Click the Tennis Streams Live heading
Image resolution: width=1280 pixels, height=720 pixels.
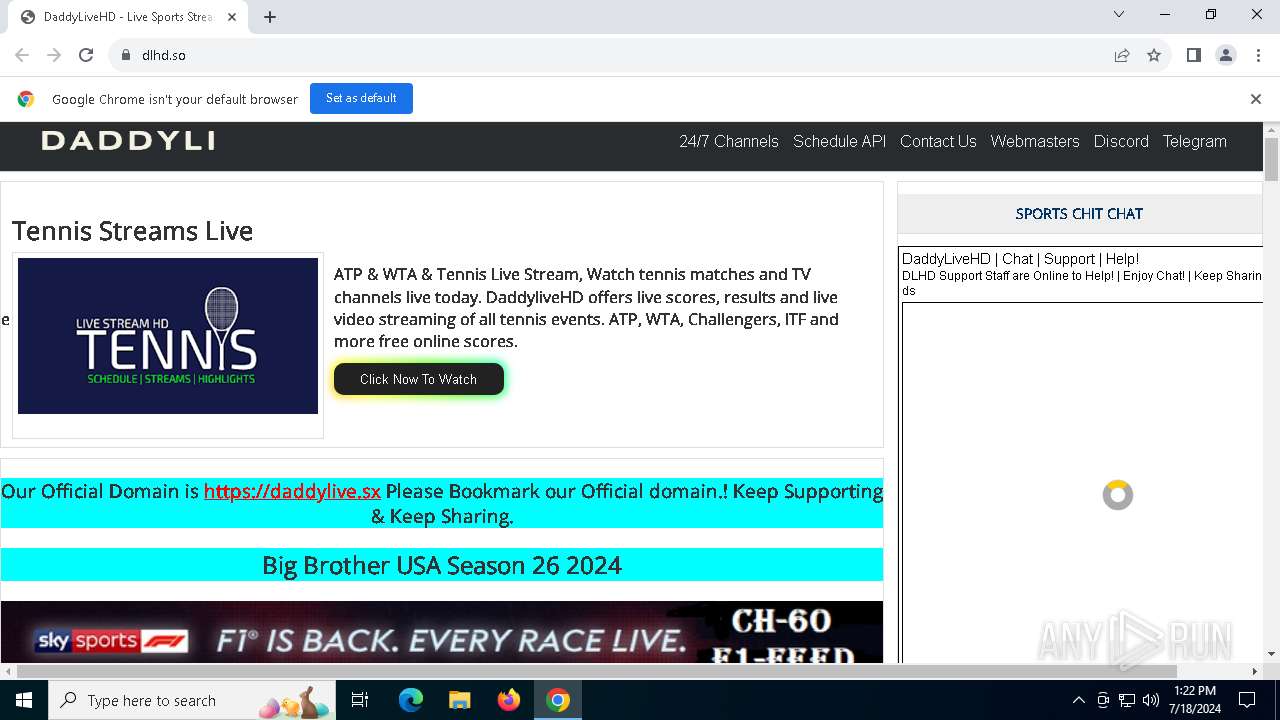(x=132, y=231)
